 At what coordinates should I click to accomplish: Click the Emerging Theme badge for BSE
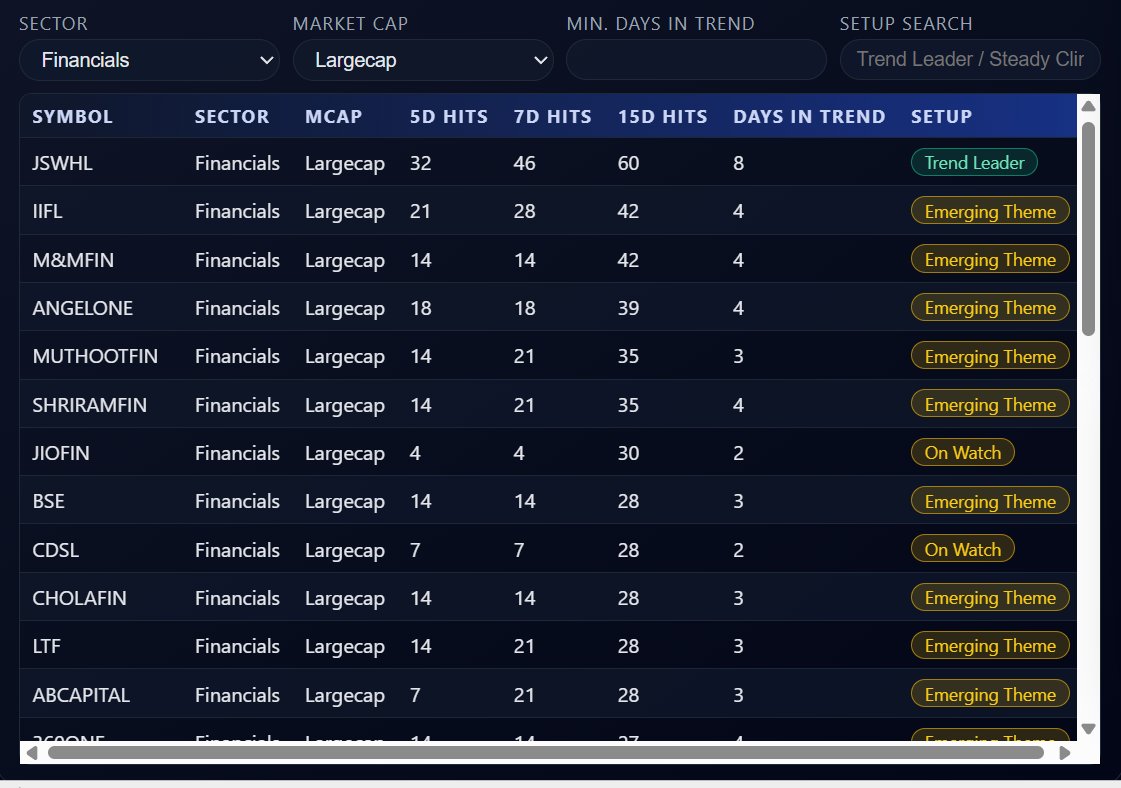990,501
